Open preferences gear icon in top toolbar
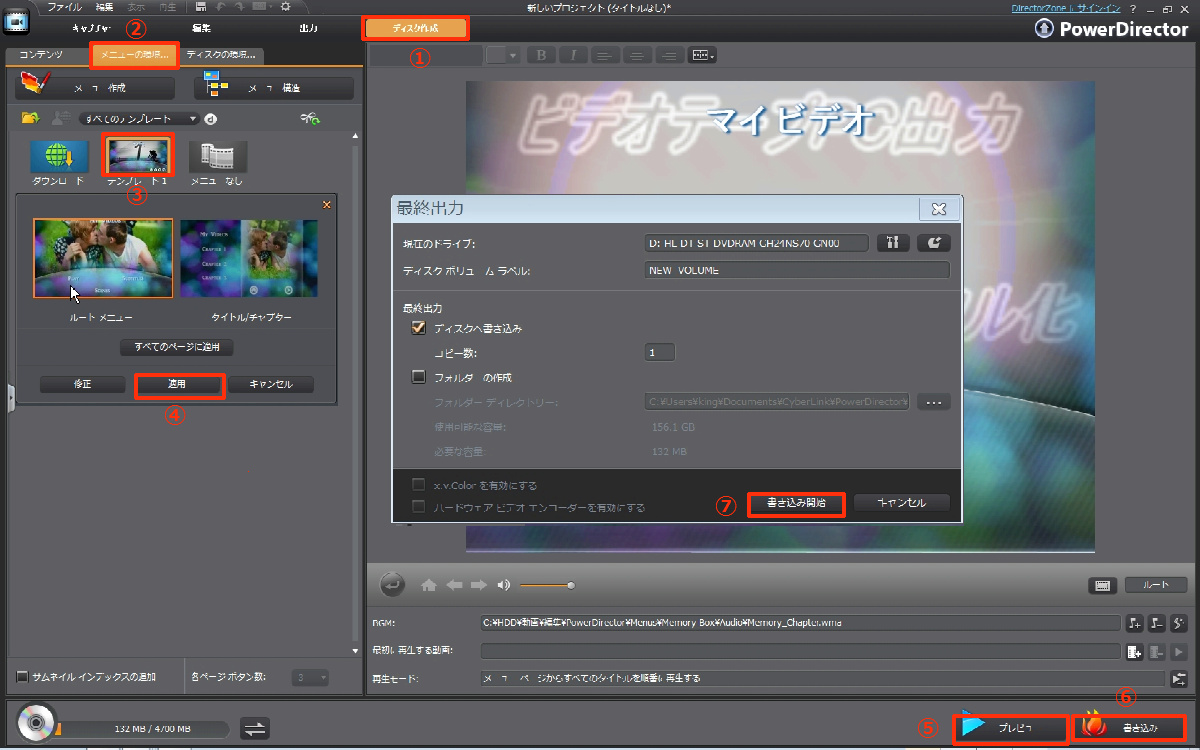The image size is (1200, 750). (285, 6)
